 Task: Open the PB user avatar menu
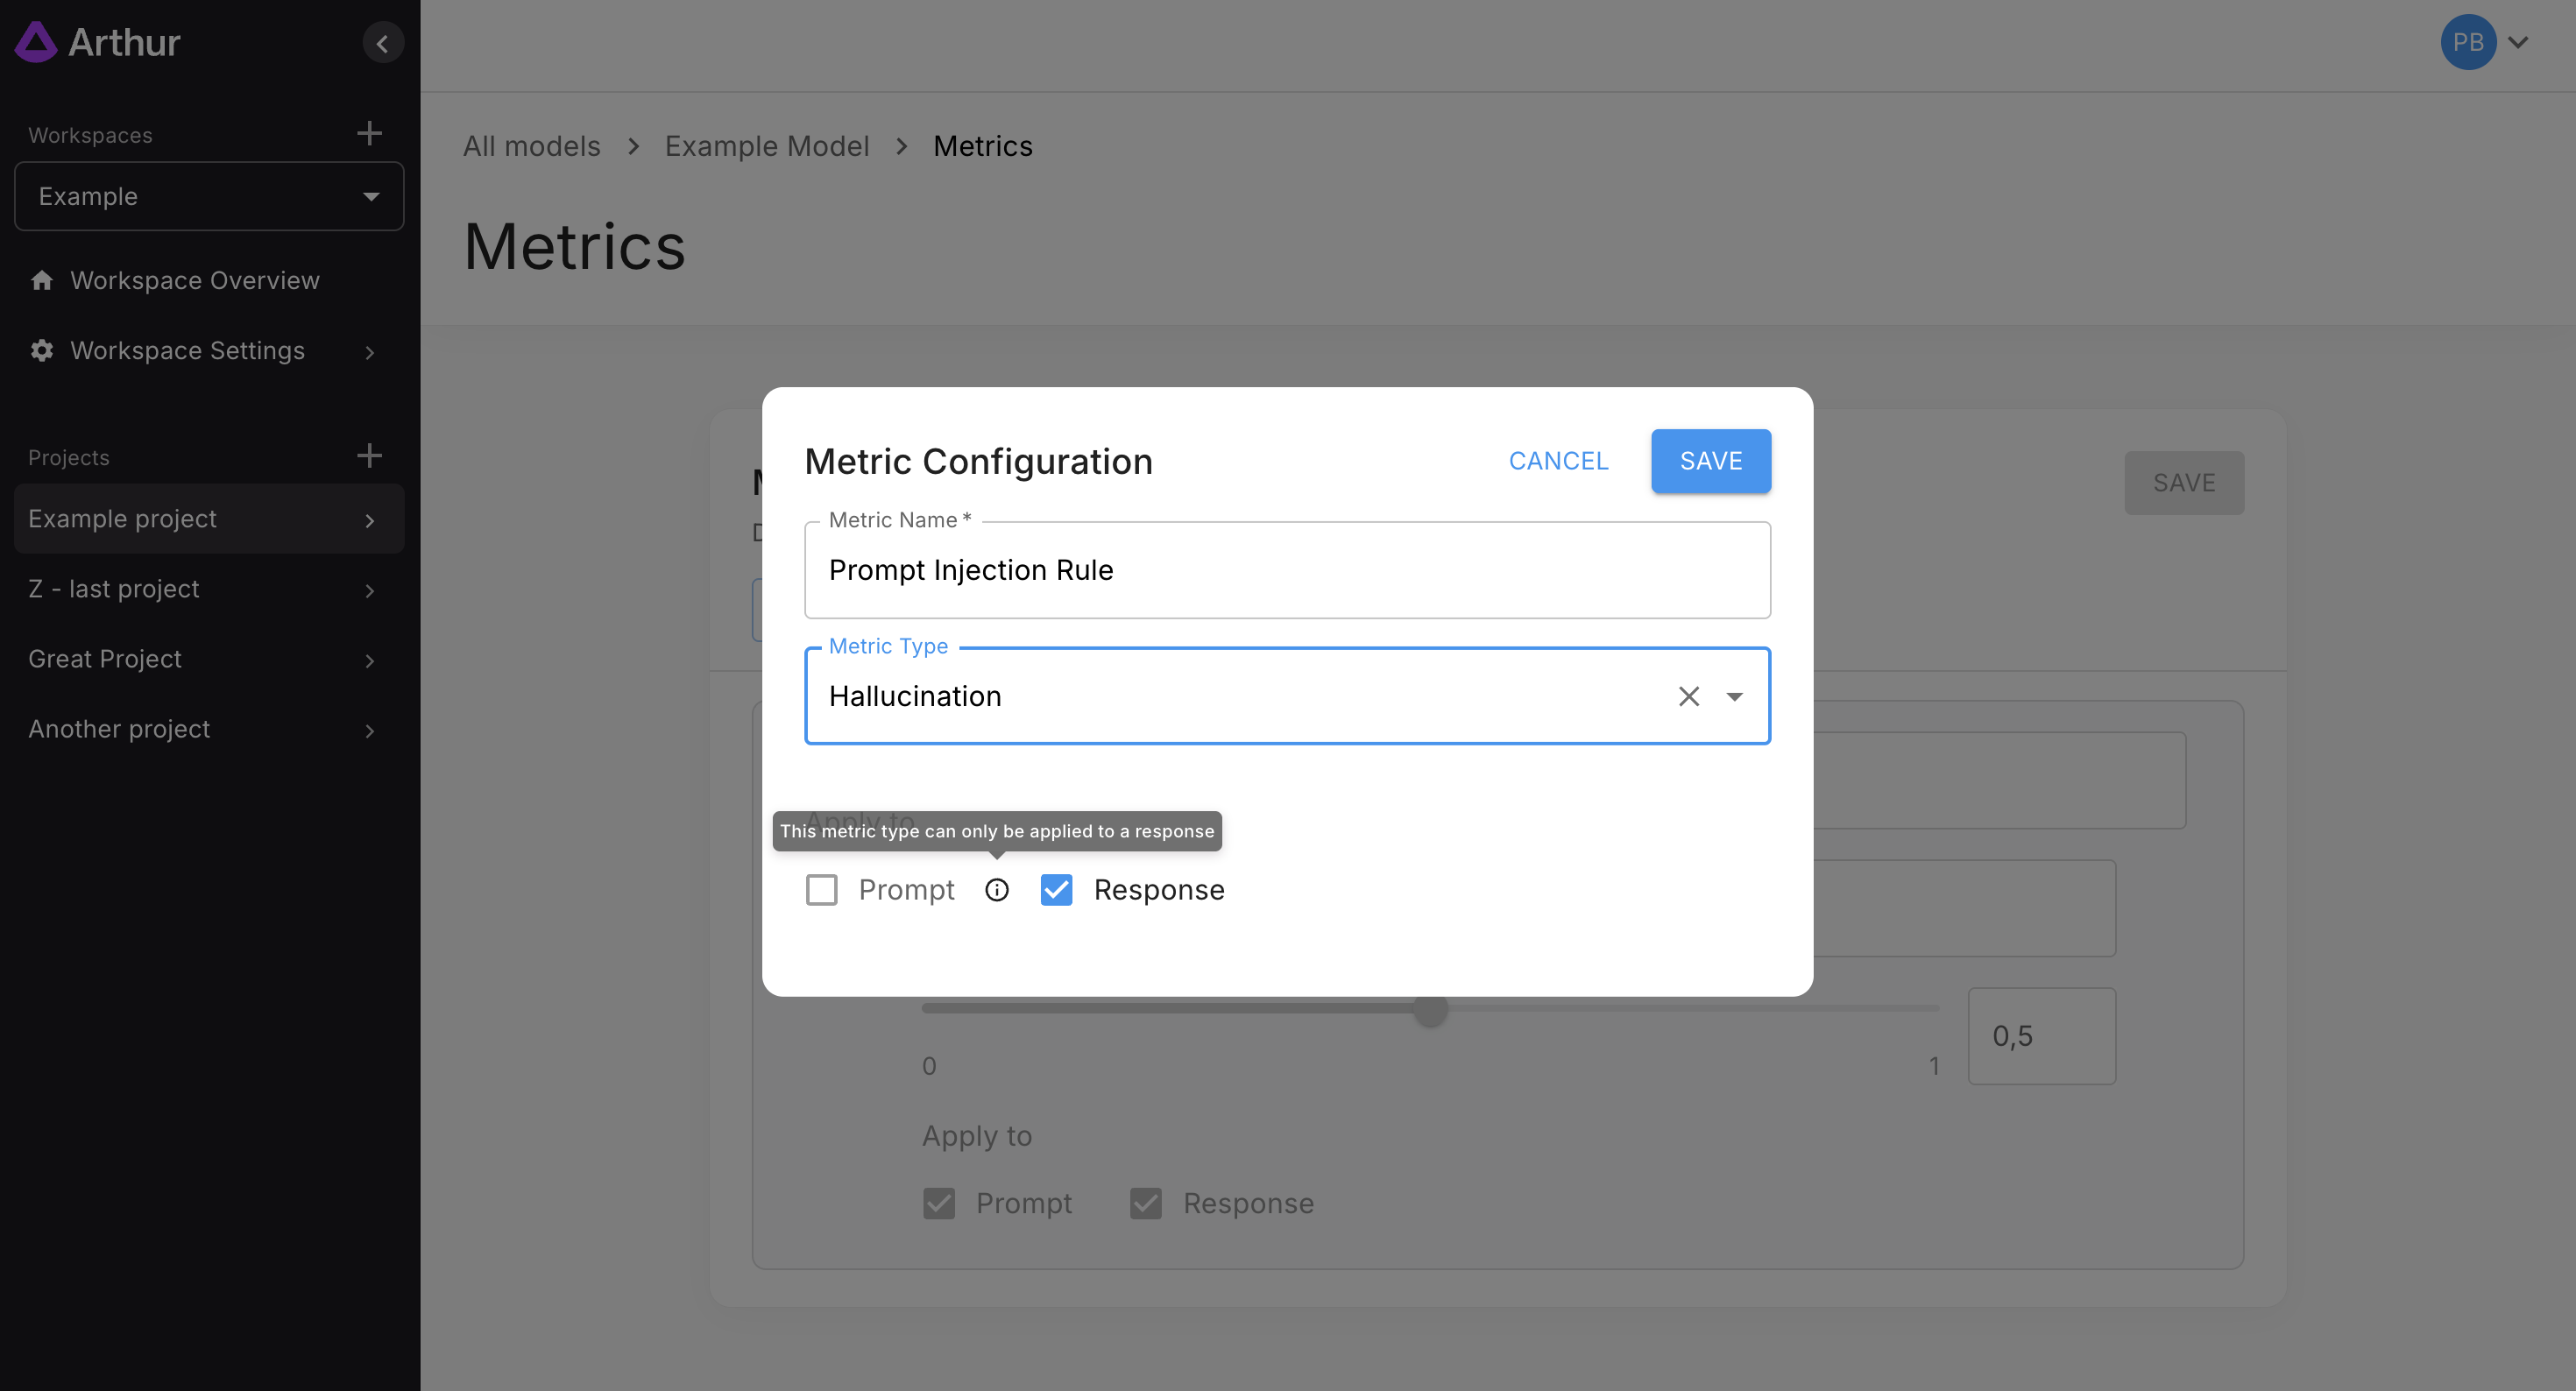tap(2468, 42)
